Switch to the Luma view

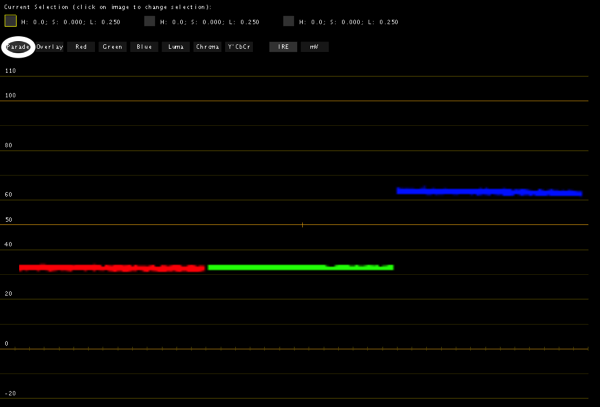[176, 47]
